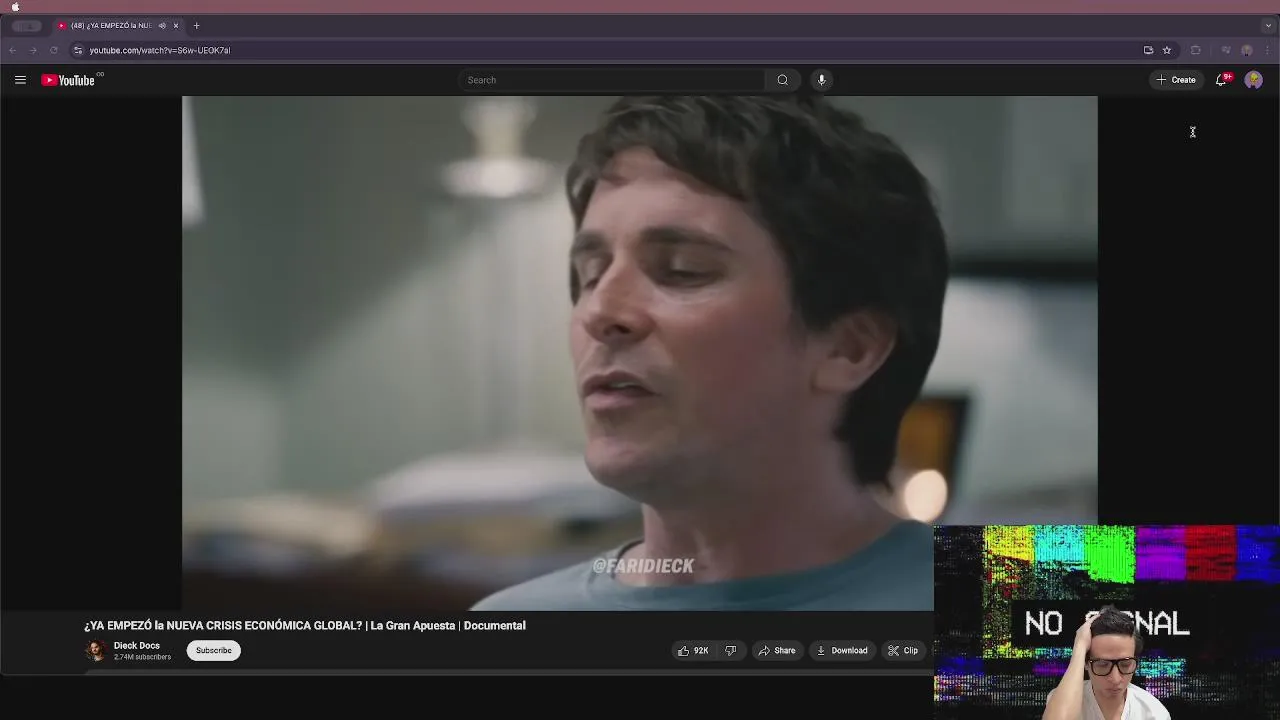1280x720 pixels.
Task: Dislike the video with thumbs down
Action: click(731, 651)
